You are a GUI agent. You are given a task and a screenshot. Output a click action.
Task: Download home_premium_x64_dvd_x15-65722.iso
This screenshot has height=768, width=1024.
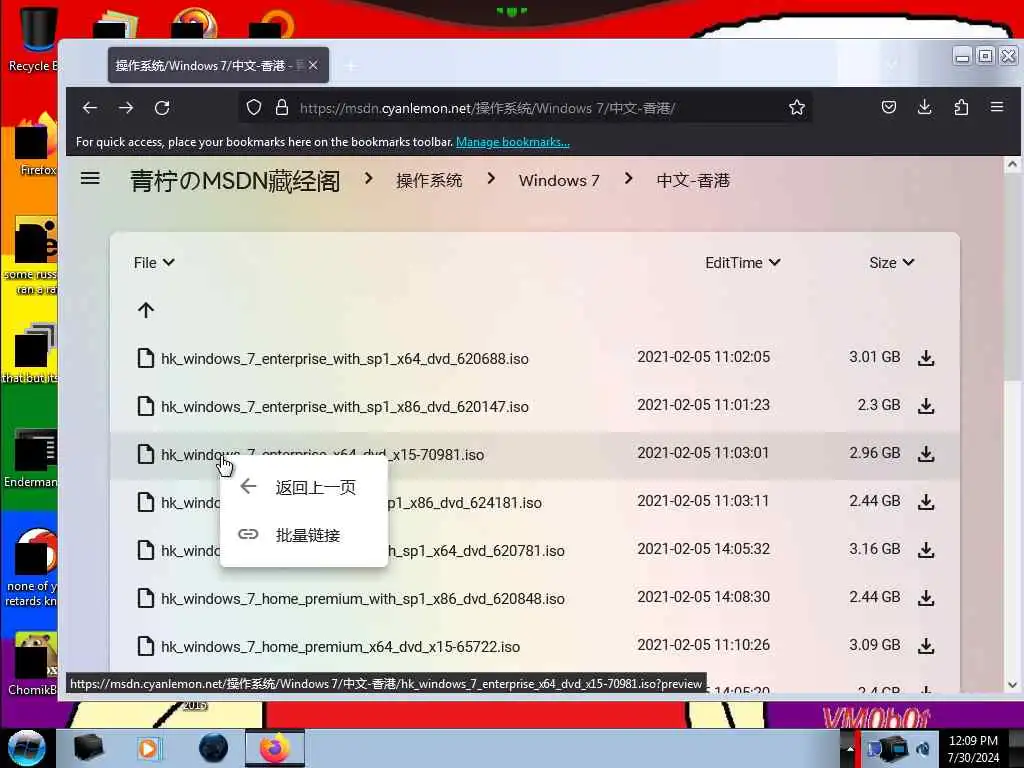(926, 646)
